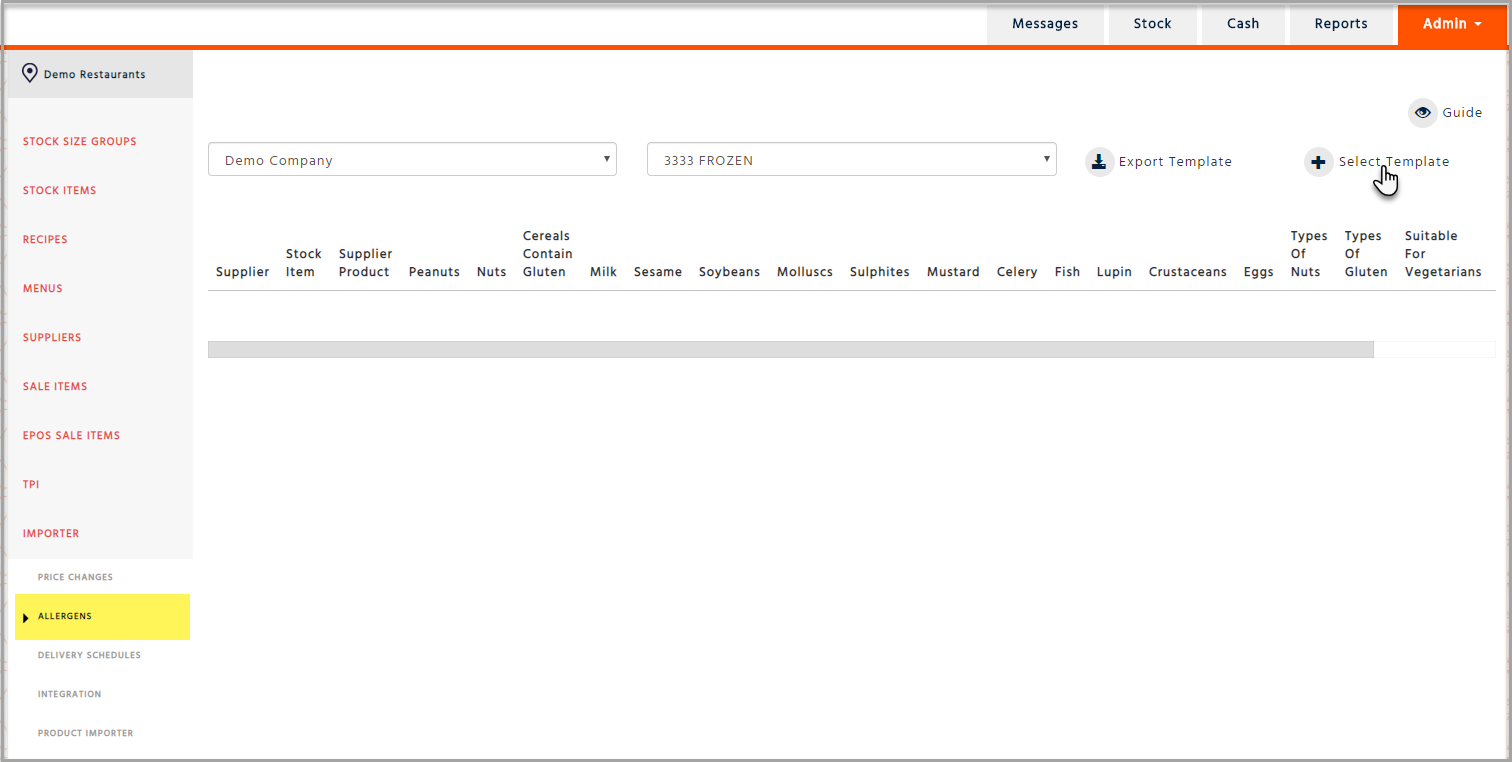Open Menus in the sidebar

pos(43,289)
